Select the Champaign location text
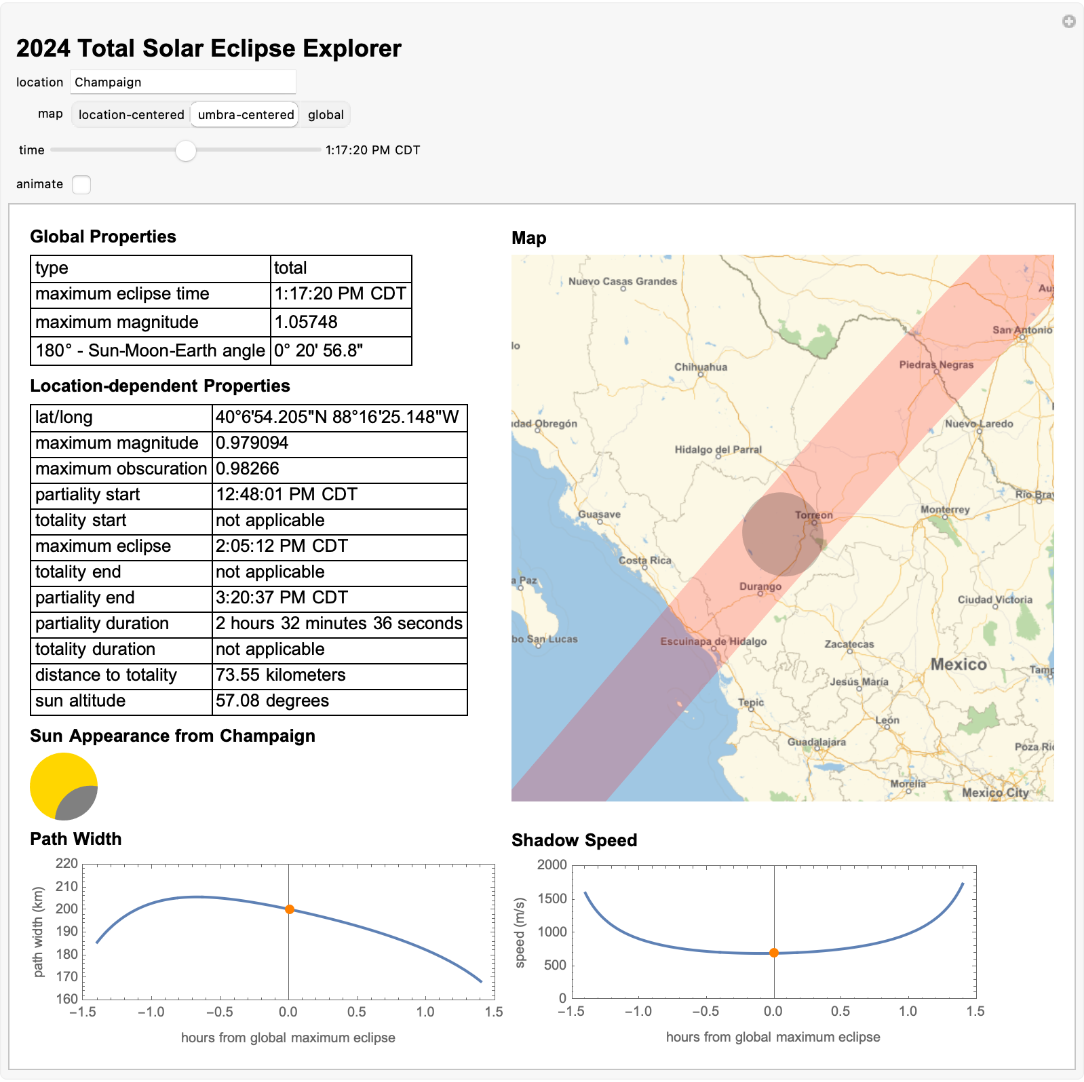 tap(109, 81)
